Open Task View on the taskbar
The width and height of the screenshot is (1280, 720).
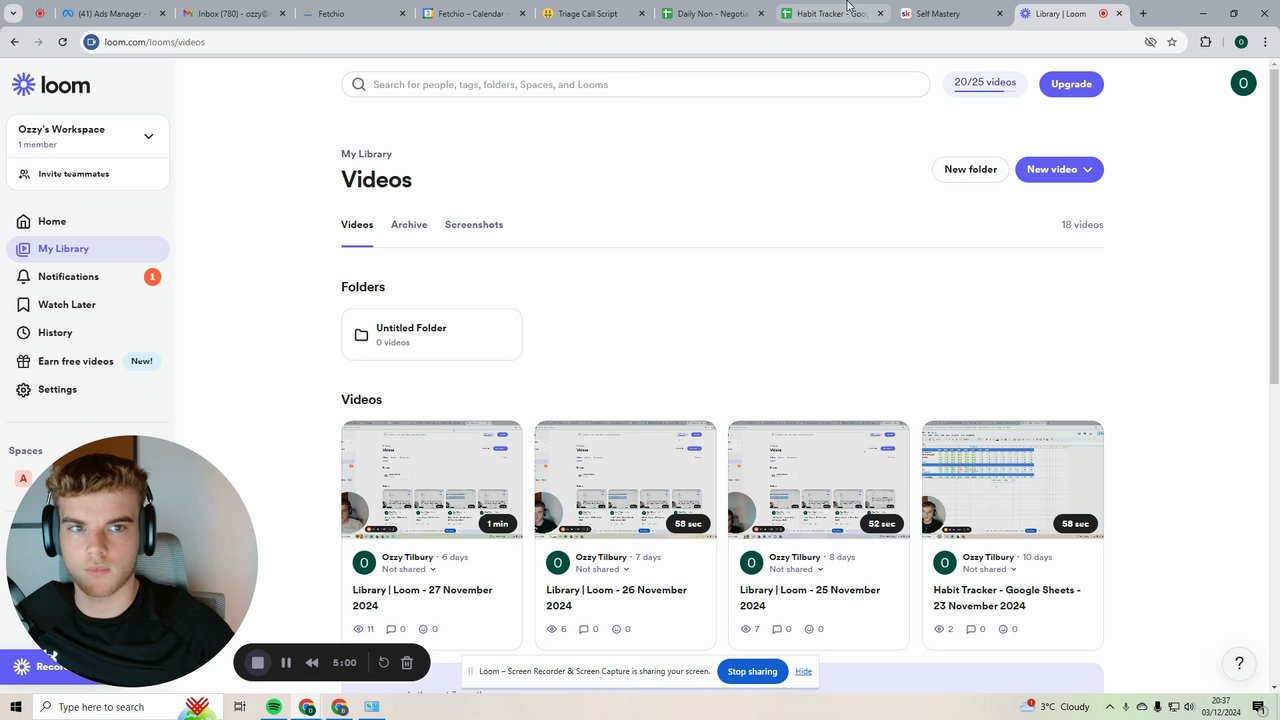click(239, 707)
